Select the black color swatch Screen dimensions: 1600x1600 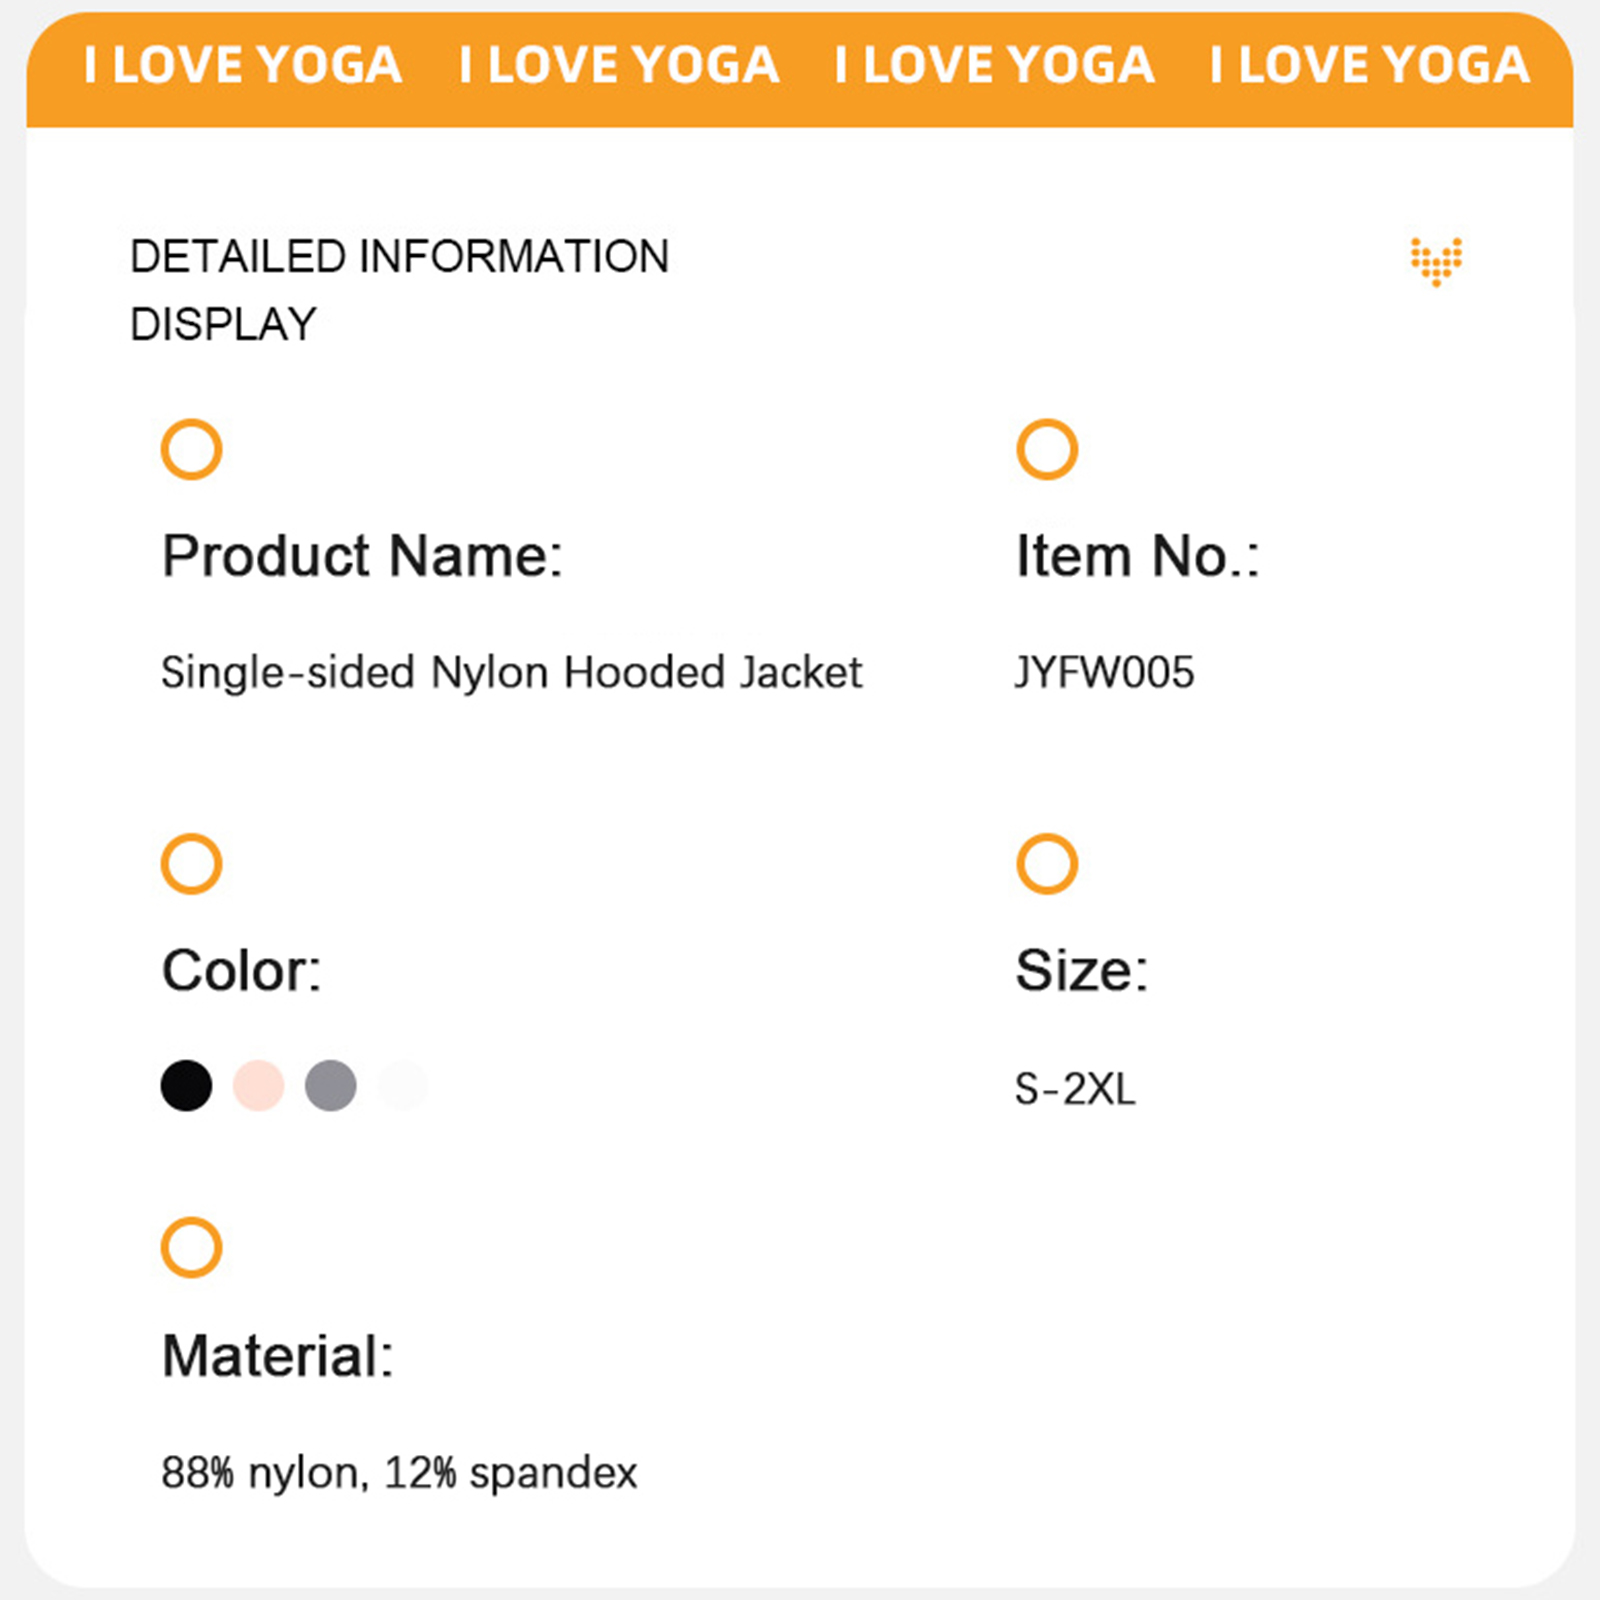pyautogui.click(x=187, y=1085)
